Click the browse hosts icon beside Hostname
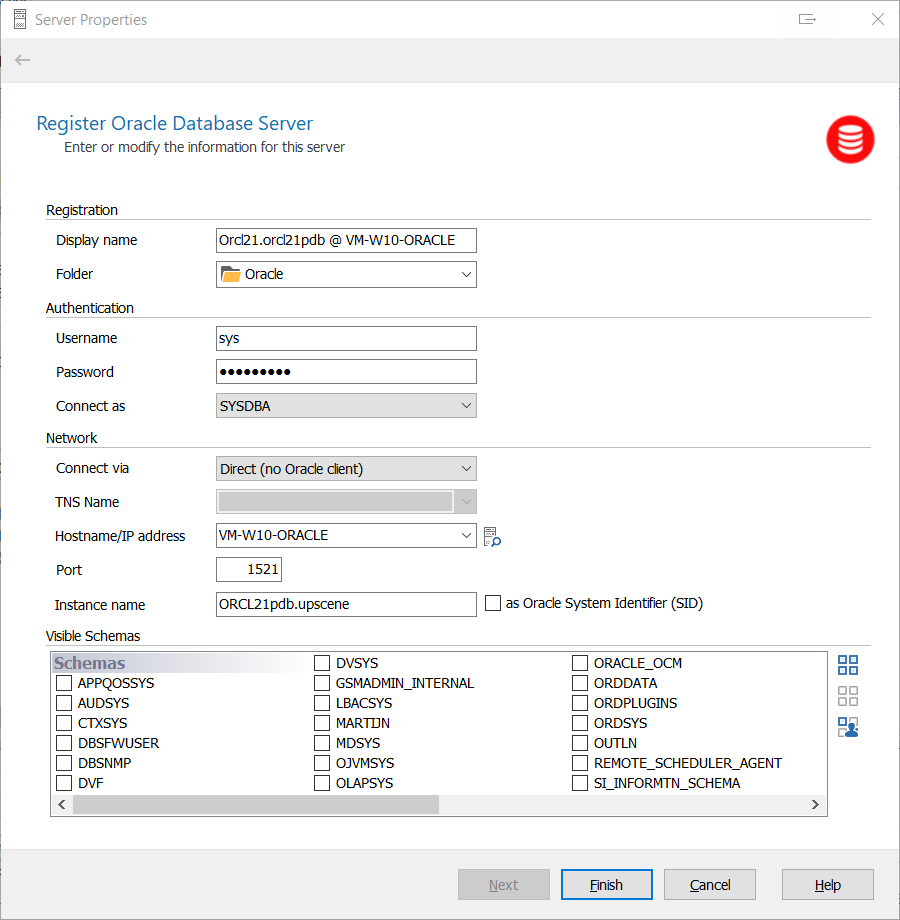Screen dimensions: 900x920 491,537
